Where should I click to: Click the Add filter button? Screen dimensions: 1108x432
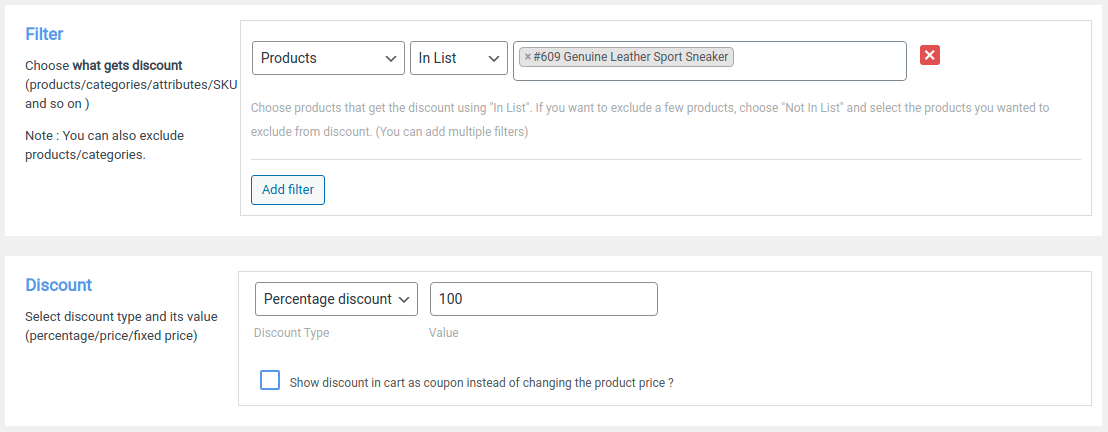pos(288,190)
